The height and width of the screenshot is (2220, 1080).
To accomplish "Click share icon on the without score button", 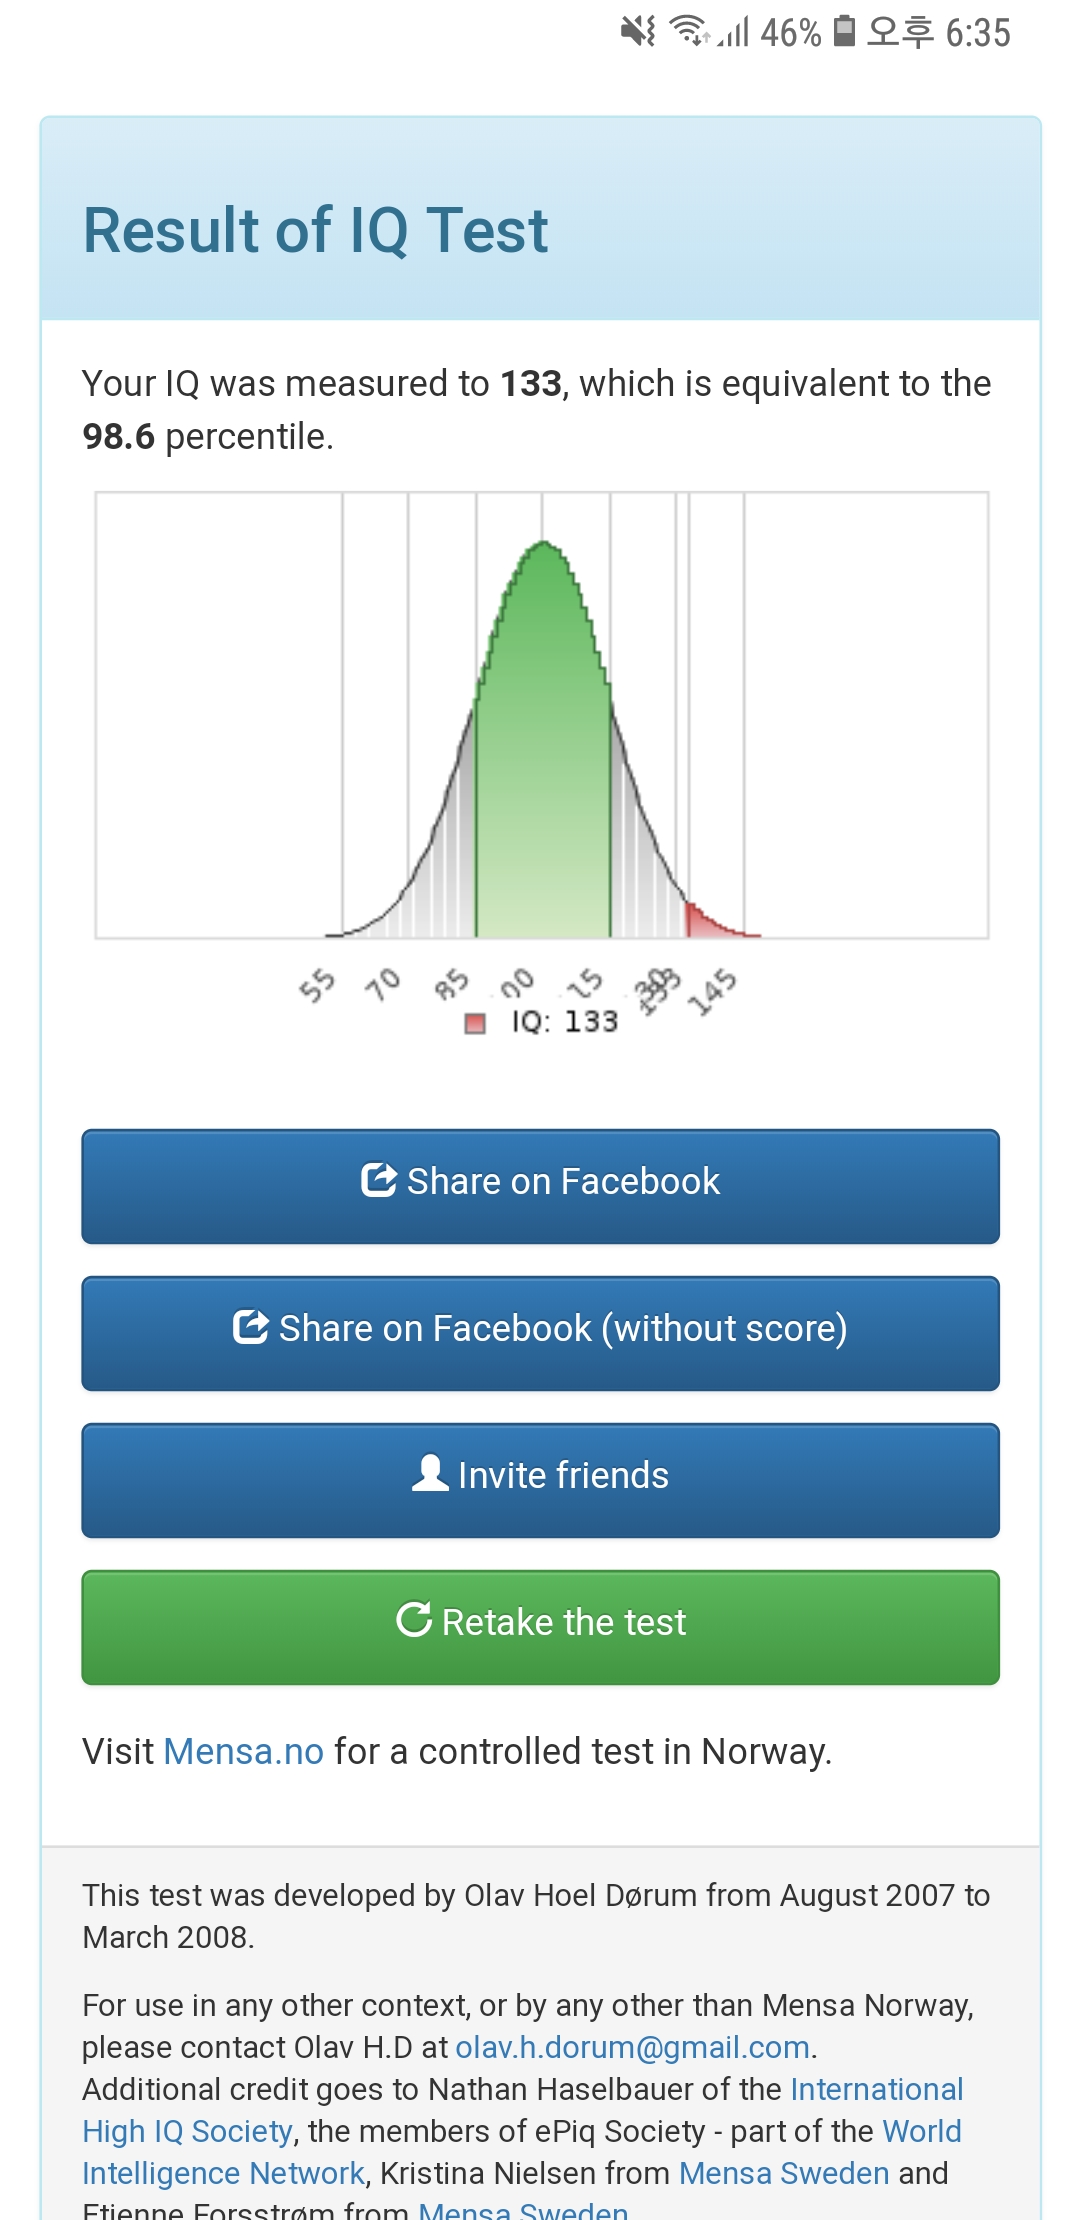I will (x=250, y=1327).
